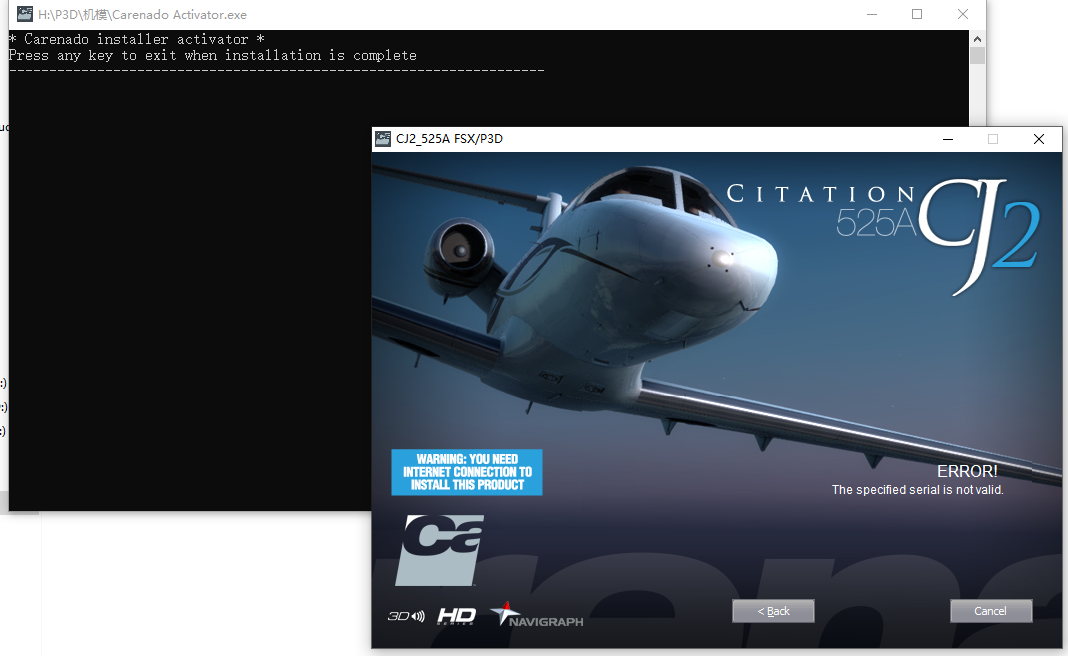The height and width of the screenshot is (656, 1068).
Task: Minimize the Carenado Activator console window
Action: pyautogui.click(x=872, y=14)
